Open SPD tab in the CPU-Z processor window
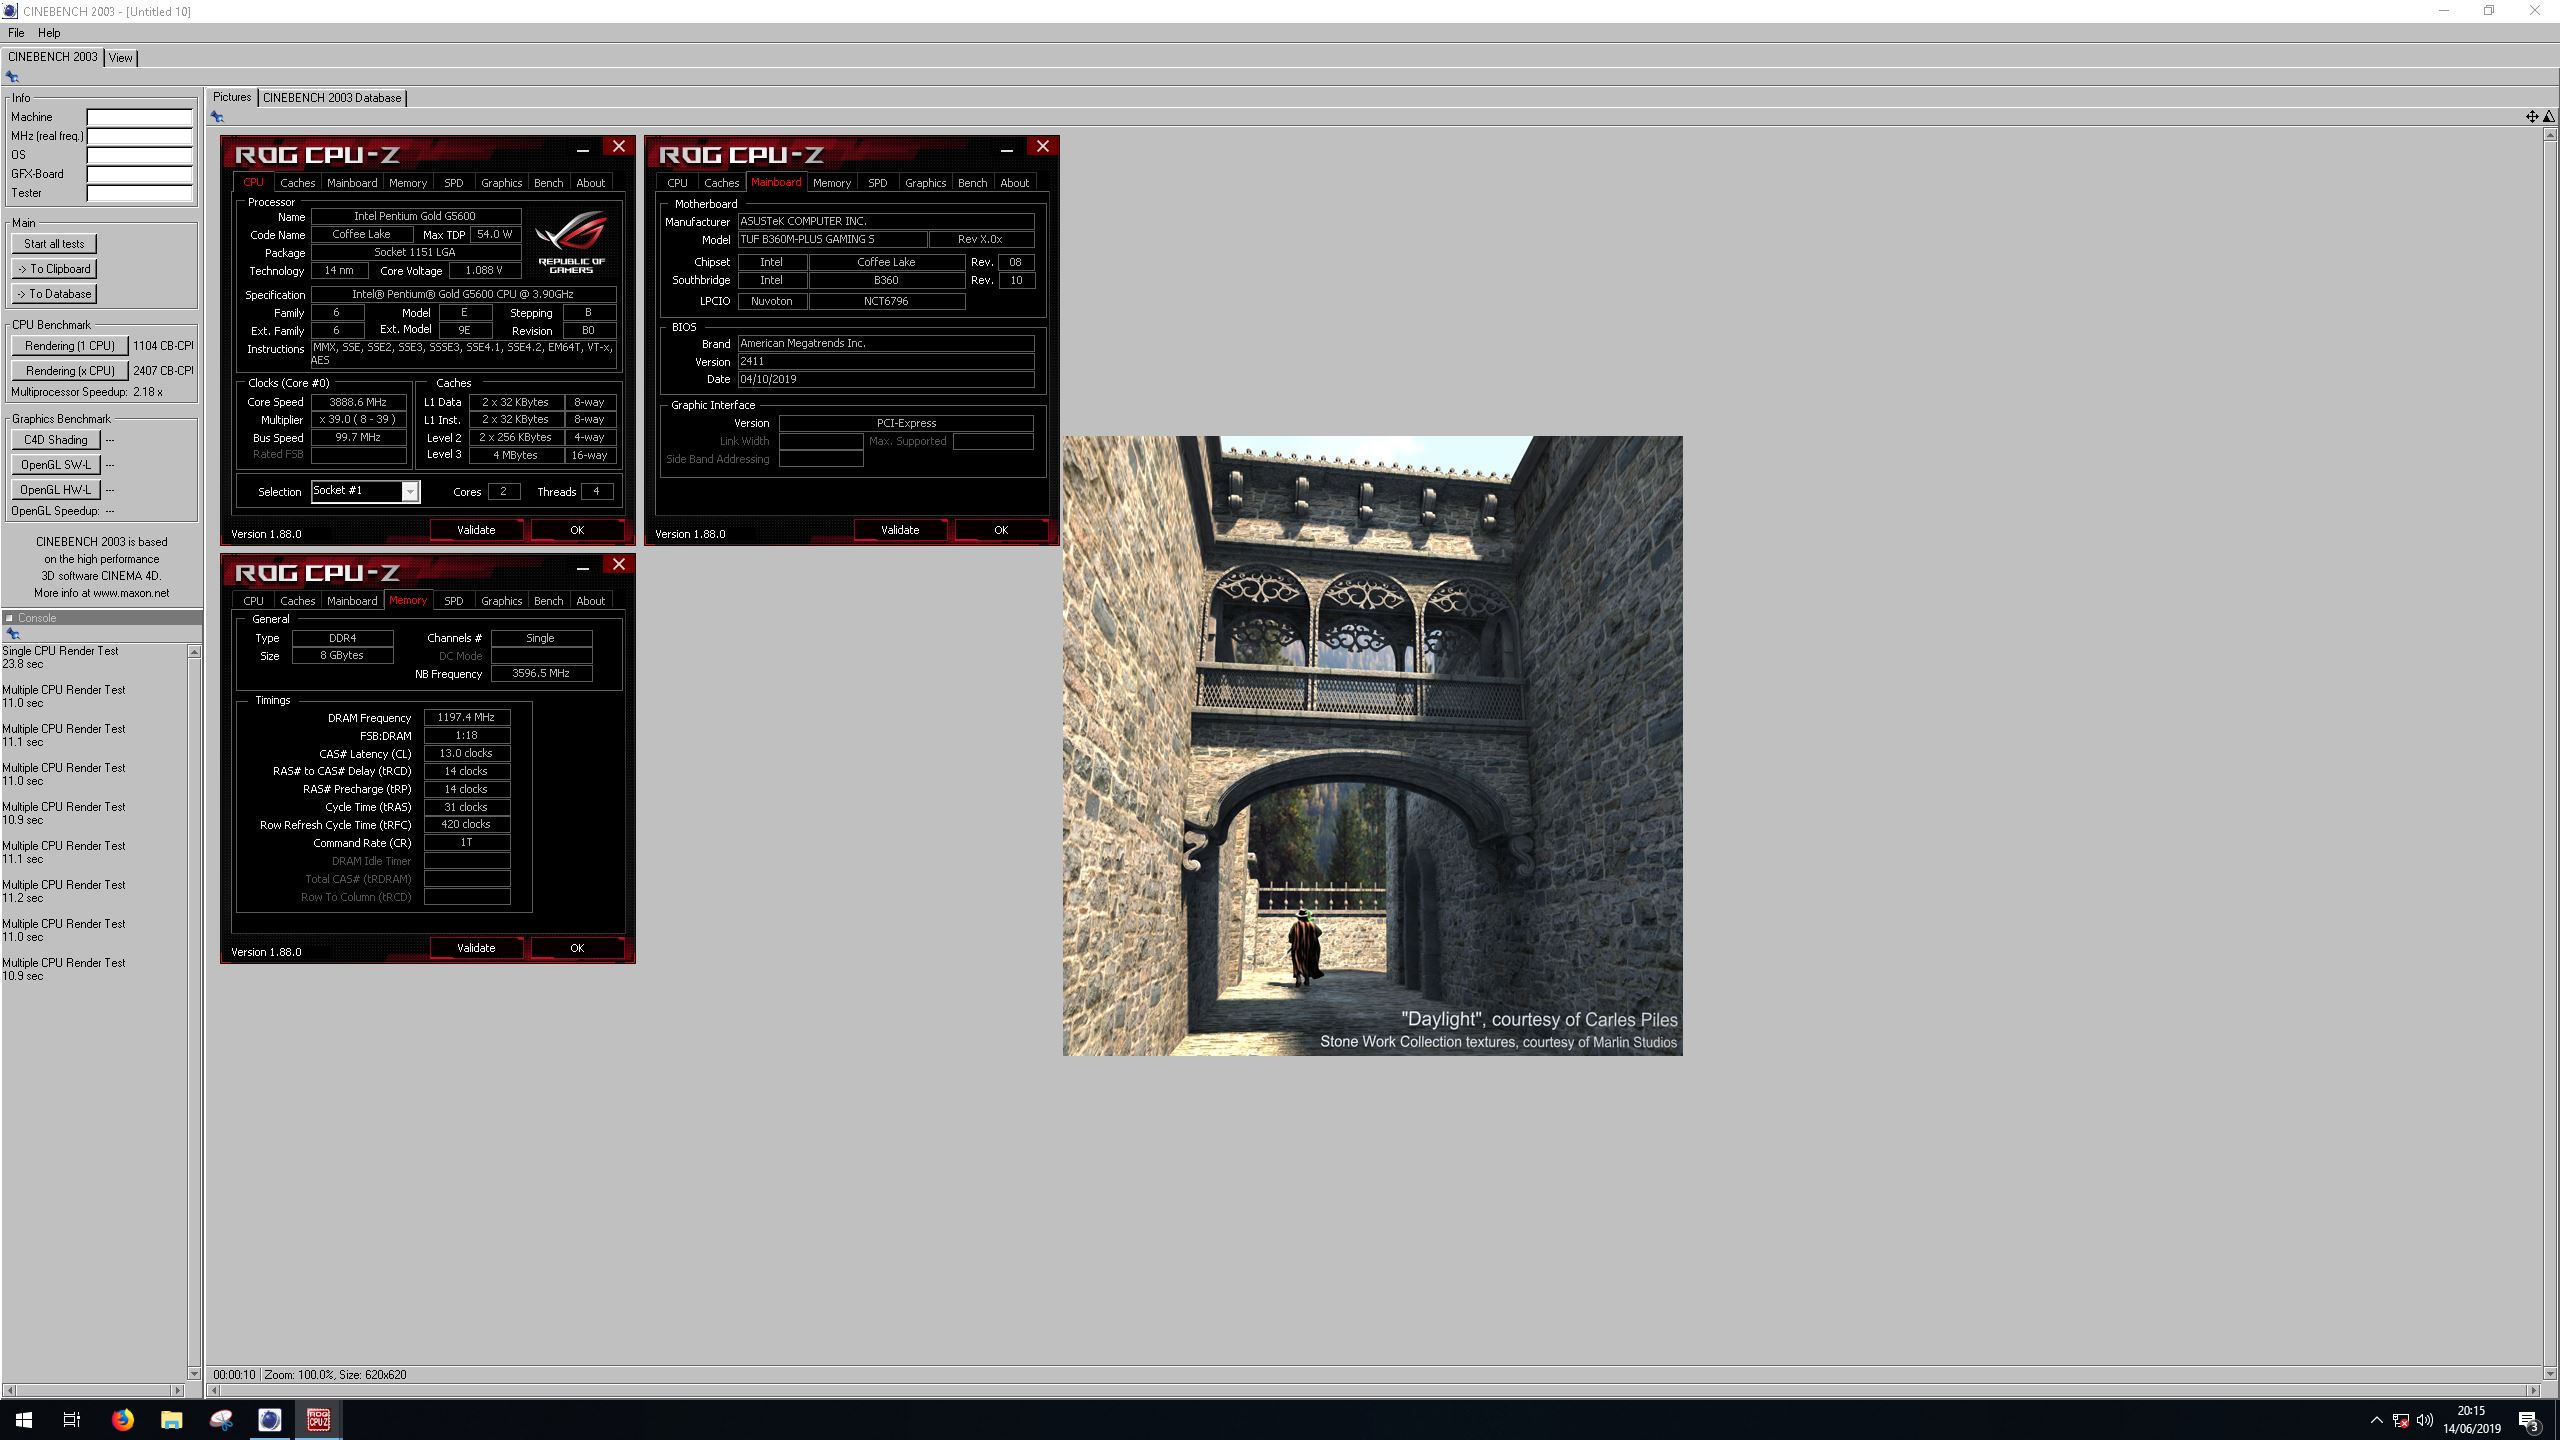2560x1440 pixels. pyautogui.click(x=453, y=183)
